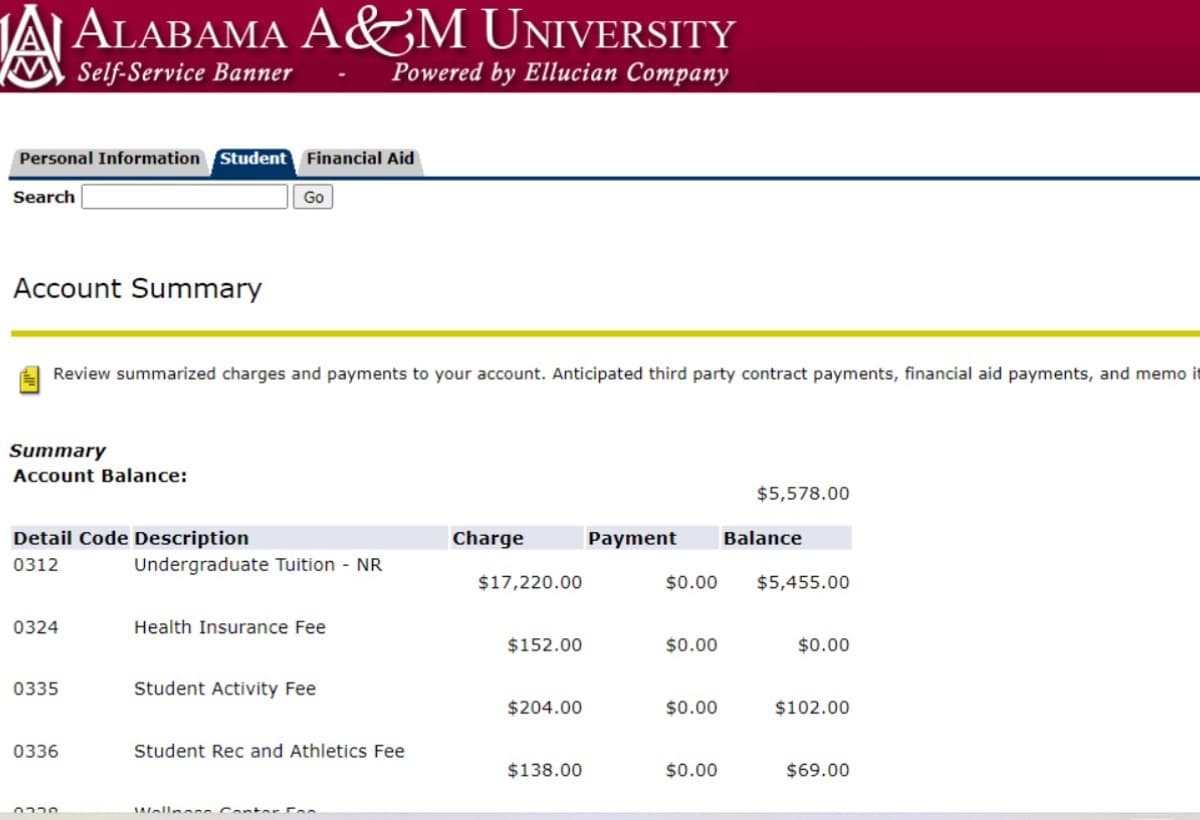Select the Undergraduate Tuition - NR row description
The height and width of the screenshot is (820, 1200).
tap(258, 565)
